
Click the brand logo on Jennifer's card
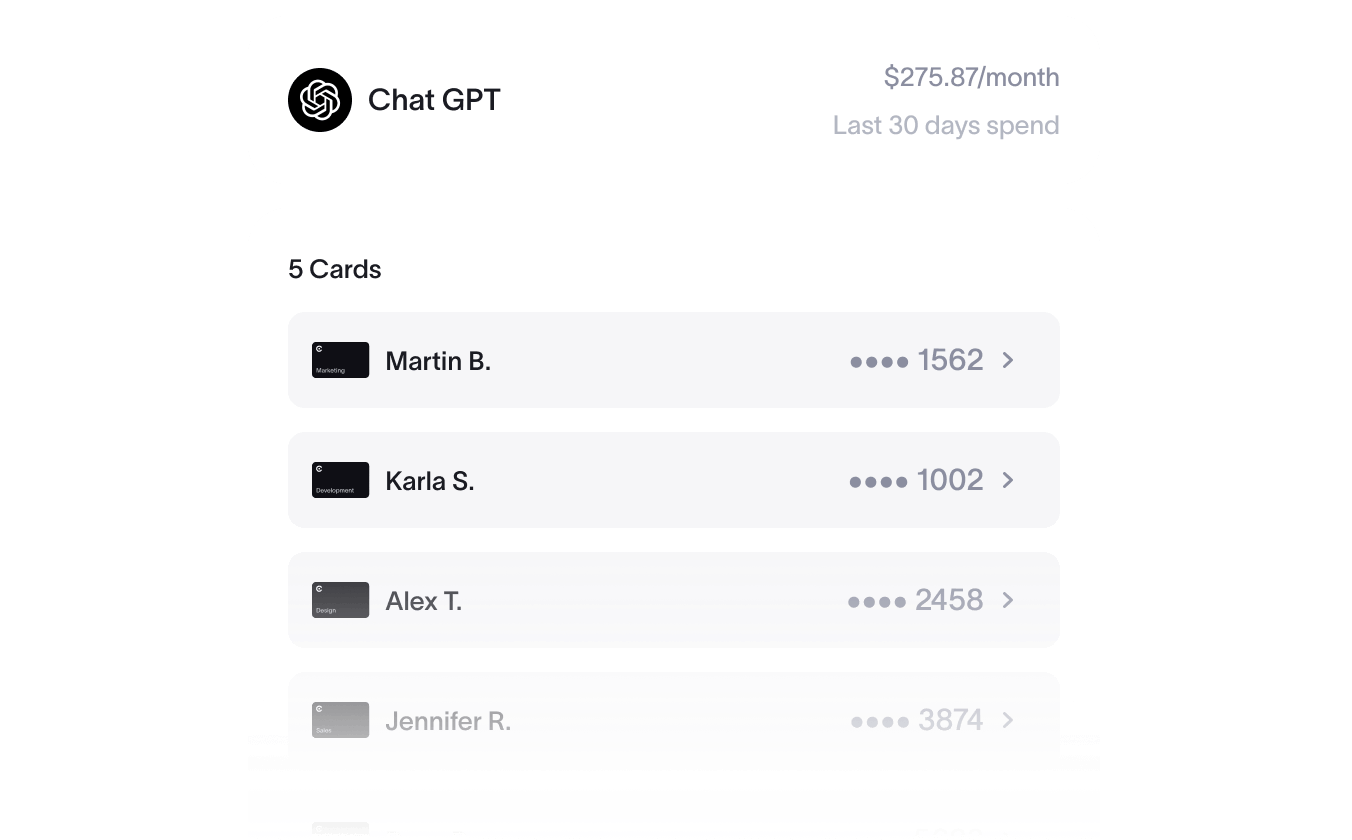click(x=319, y=709)
